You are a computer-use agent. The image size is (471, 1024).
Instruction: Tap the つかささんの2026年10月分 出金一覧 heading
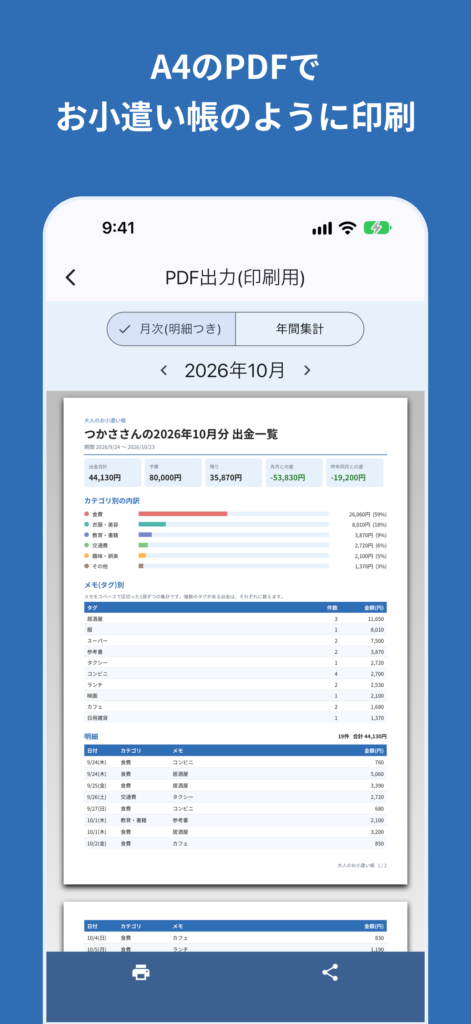[181, 435]
